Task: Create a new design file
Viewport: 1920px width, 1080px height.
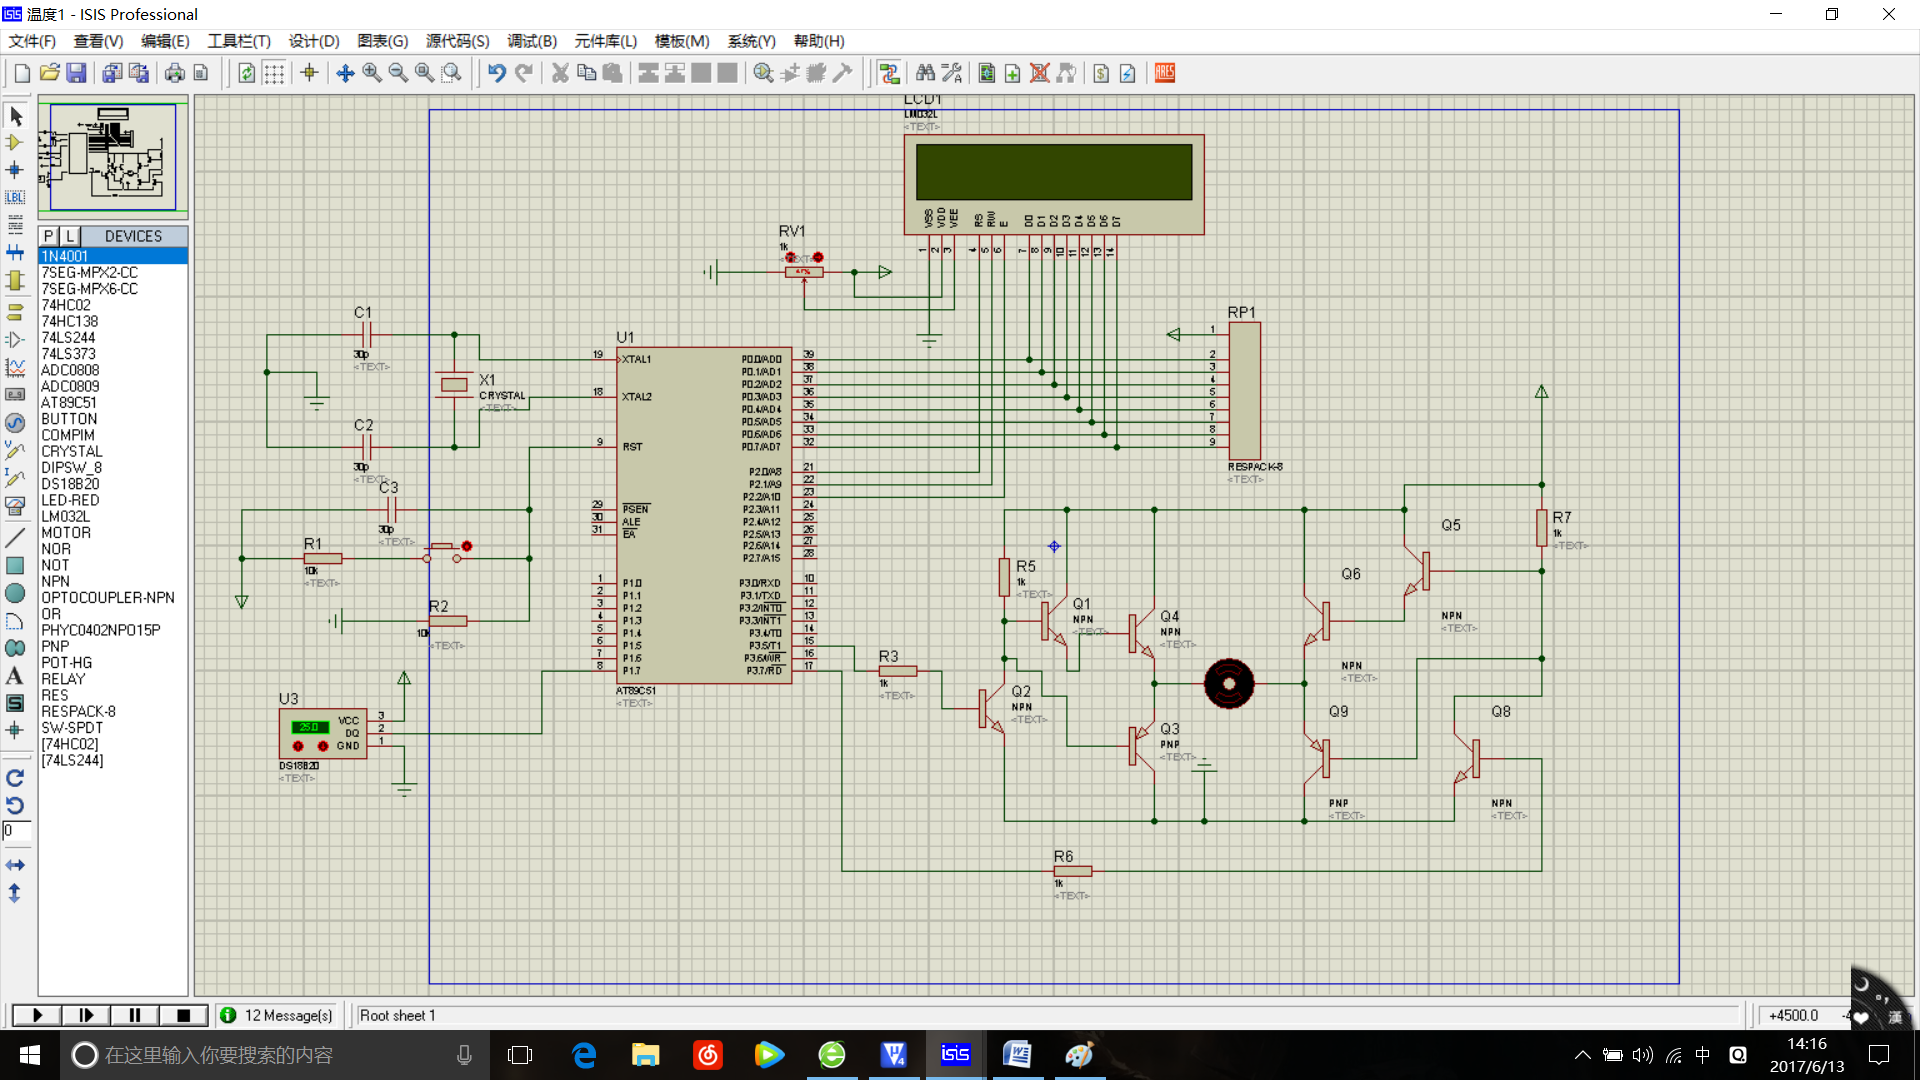Action: 22,73
